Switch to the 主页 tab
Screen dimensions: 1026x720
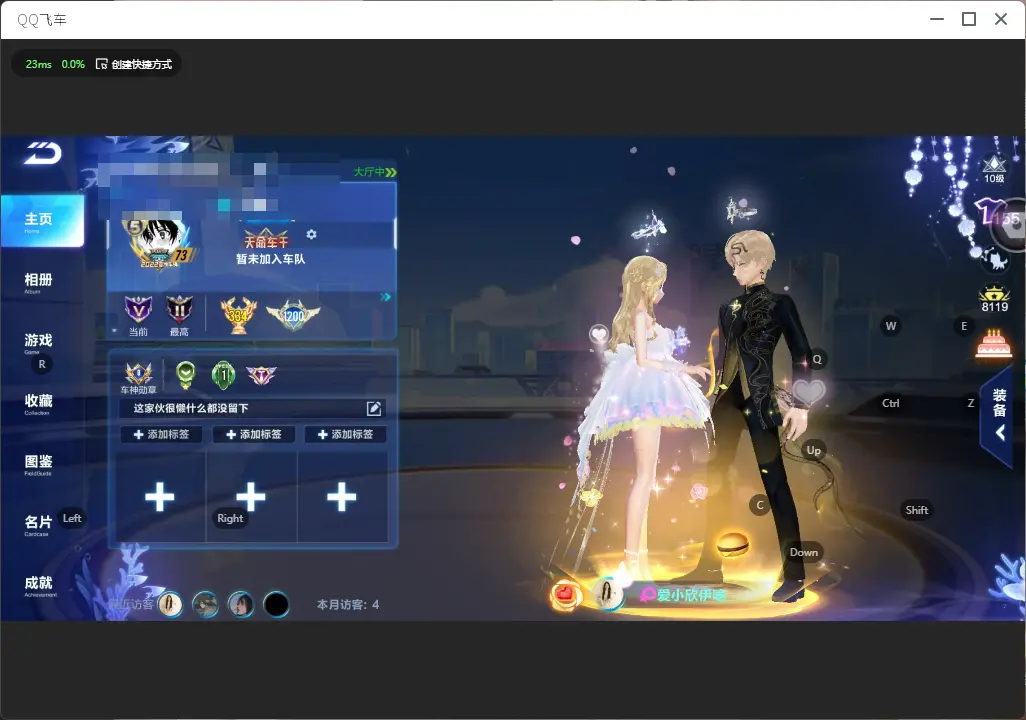point(43,221)
